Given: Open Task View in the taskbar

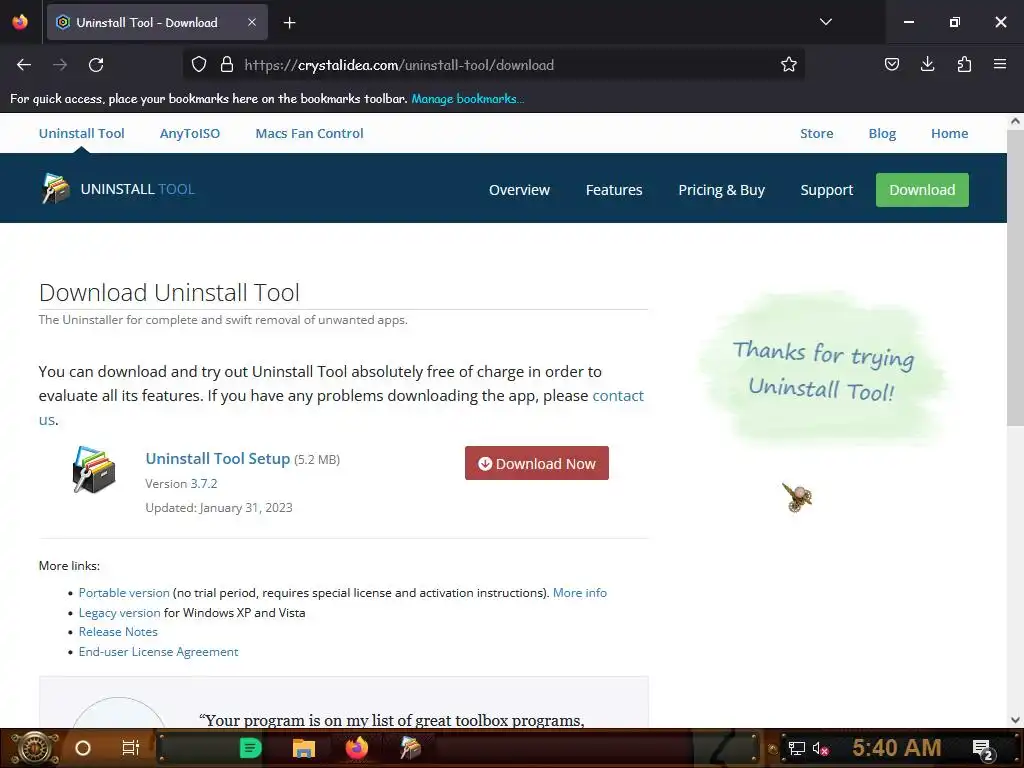Looking at the screenshot, I should (131, 748).
